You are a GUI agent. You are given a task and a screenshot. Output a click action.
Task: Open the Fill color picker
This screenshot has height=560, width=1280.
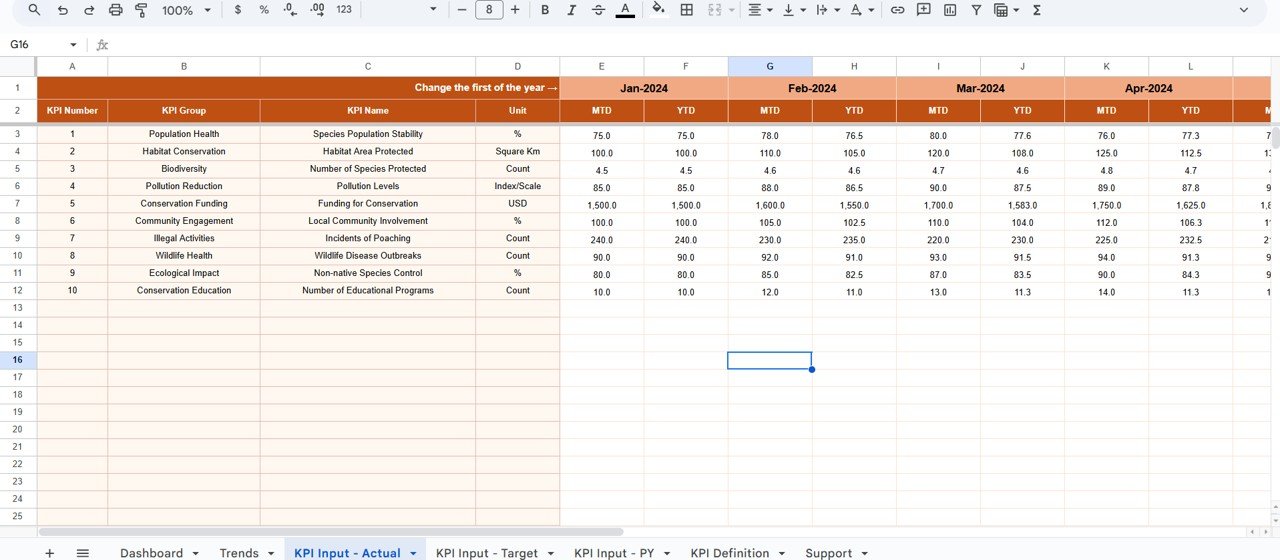[657, 10]
